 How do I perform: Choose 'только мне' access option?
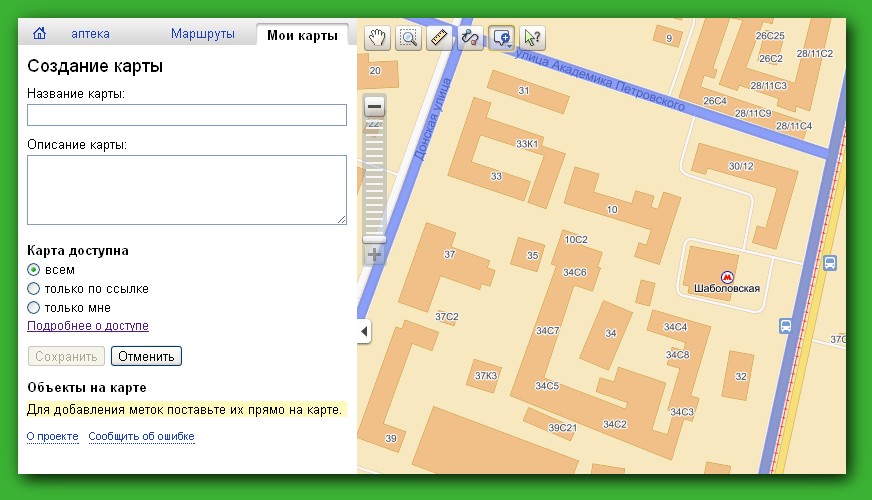pyautogui.click(x=33, y=308)
